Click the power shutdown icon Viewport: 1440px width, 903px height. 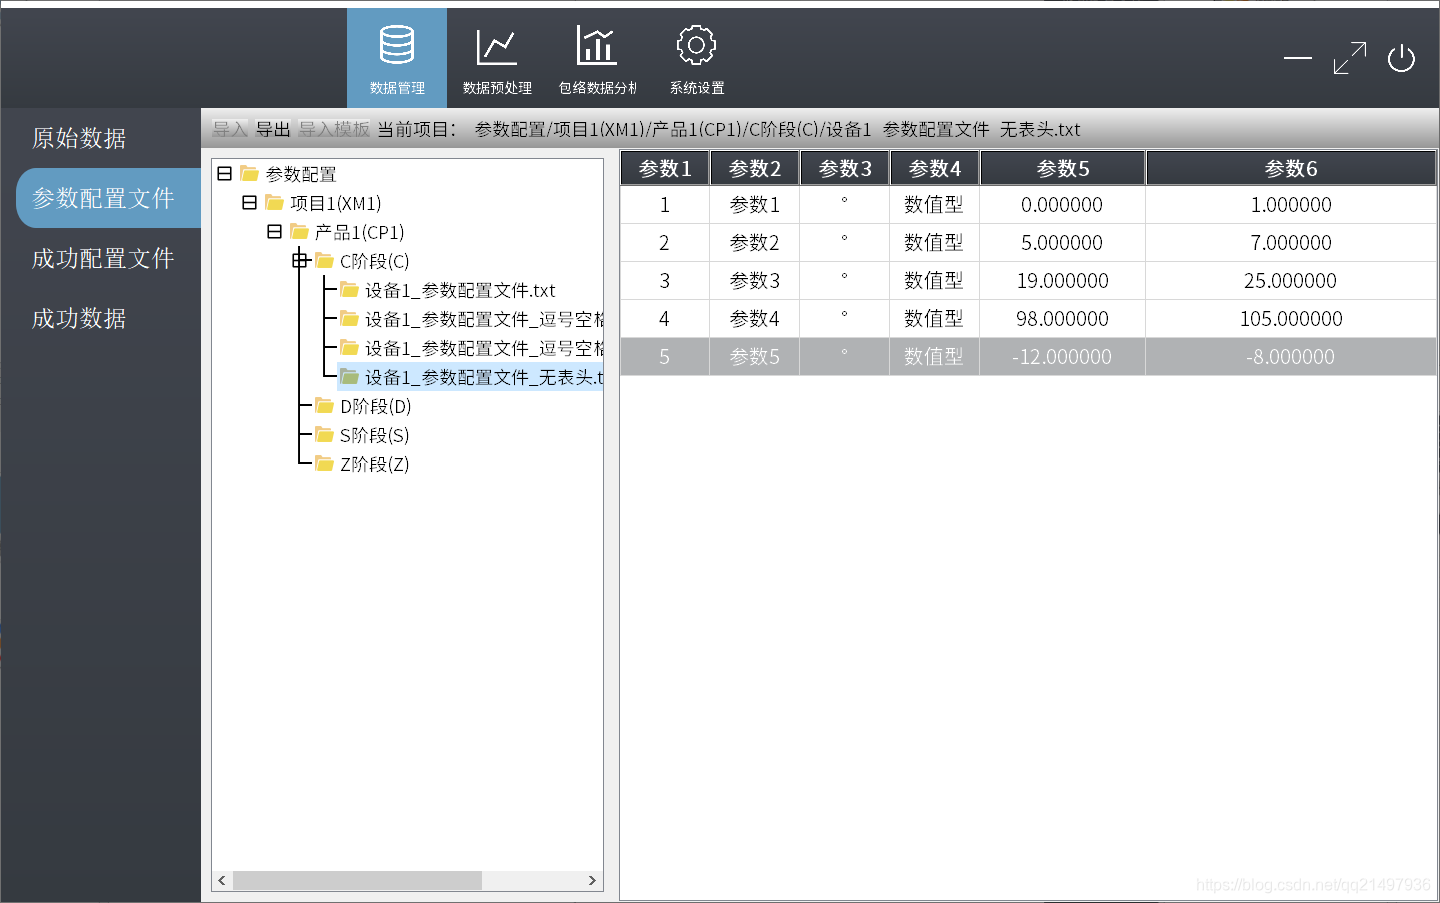tap(1401, 58)
